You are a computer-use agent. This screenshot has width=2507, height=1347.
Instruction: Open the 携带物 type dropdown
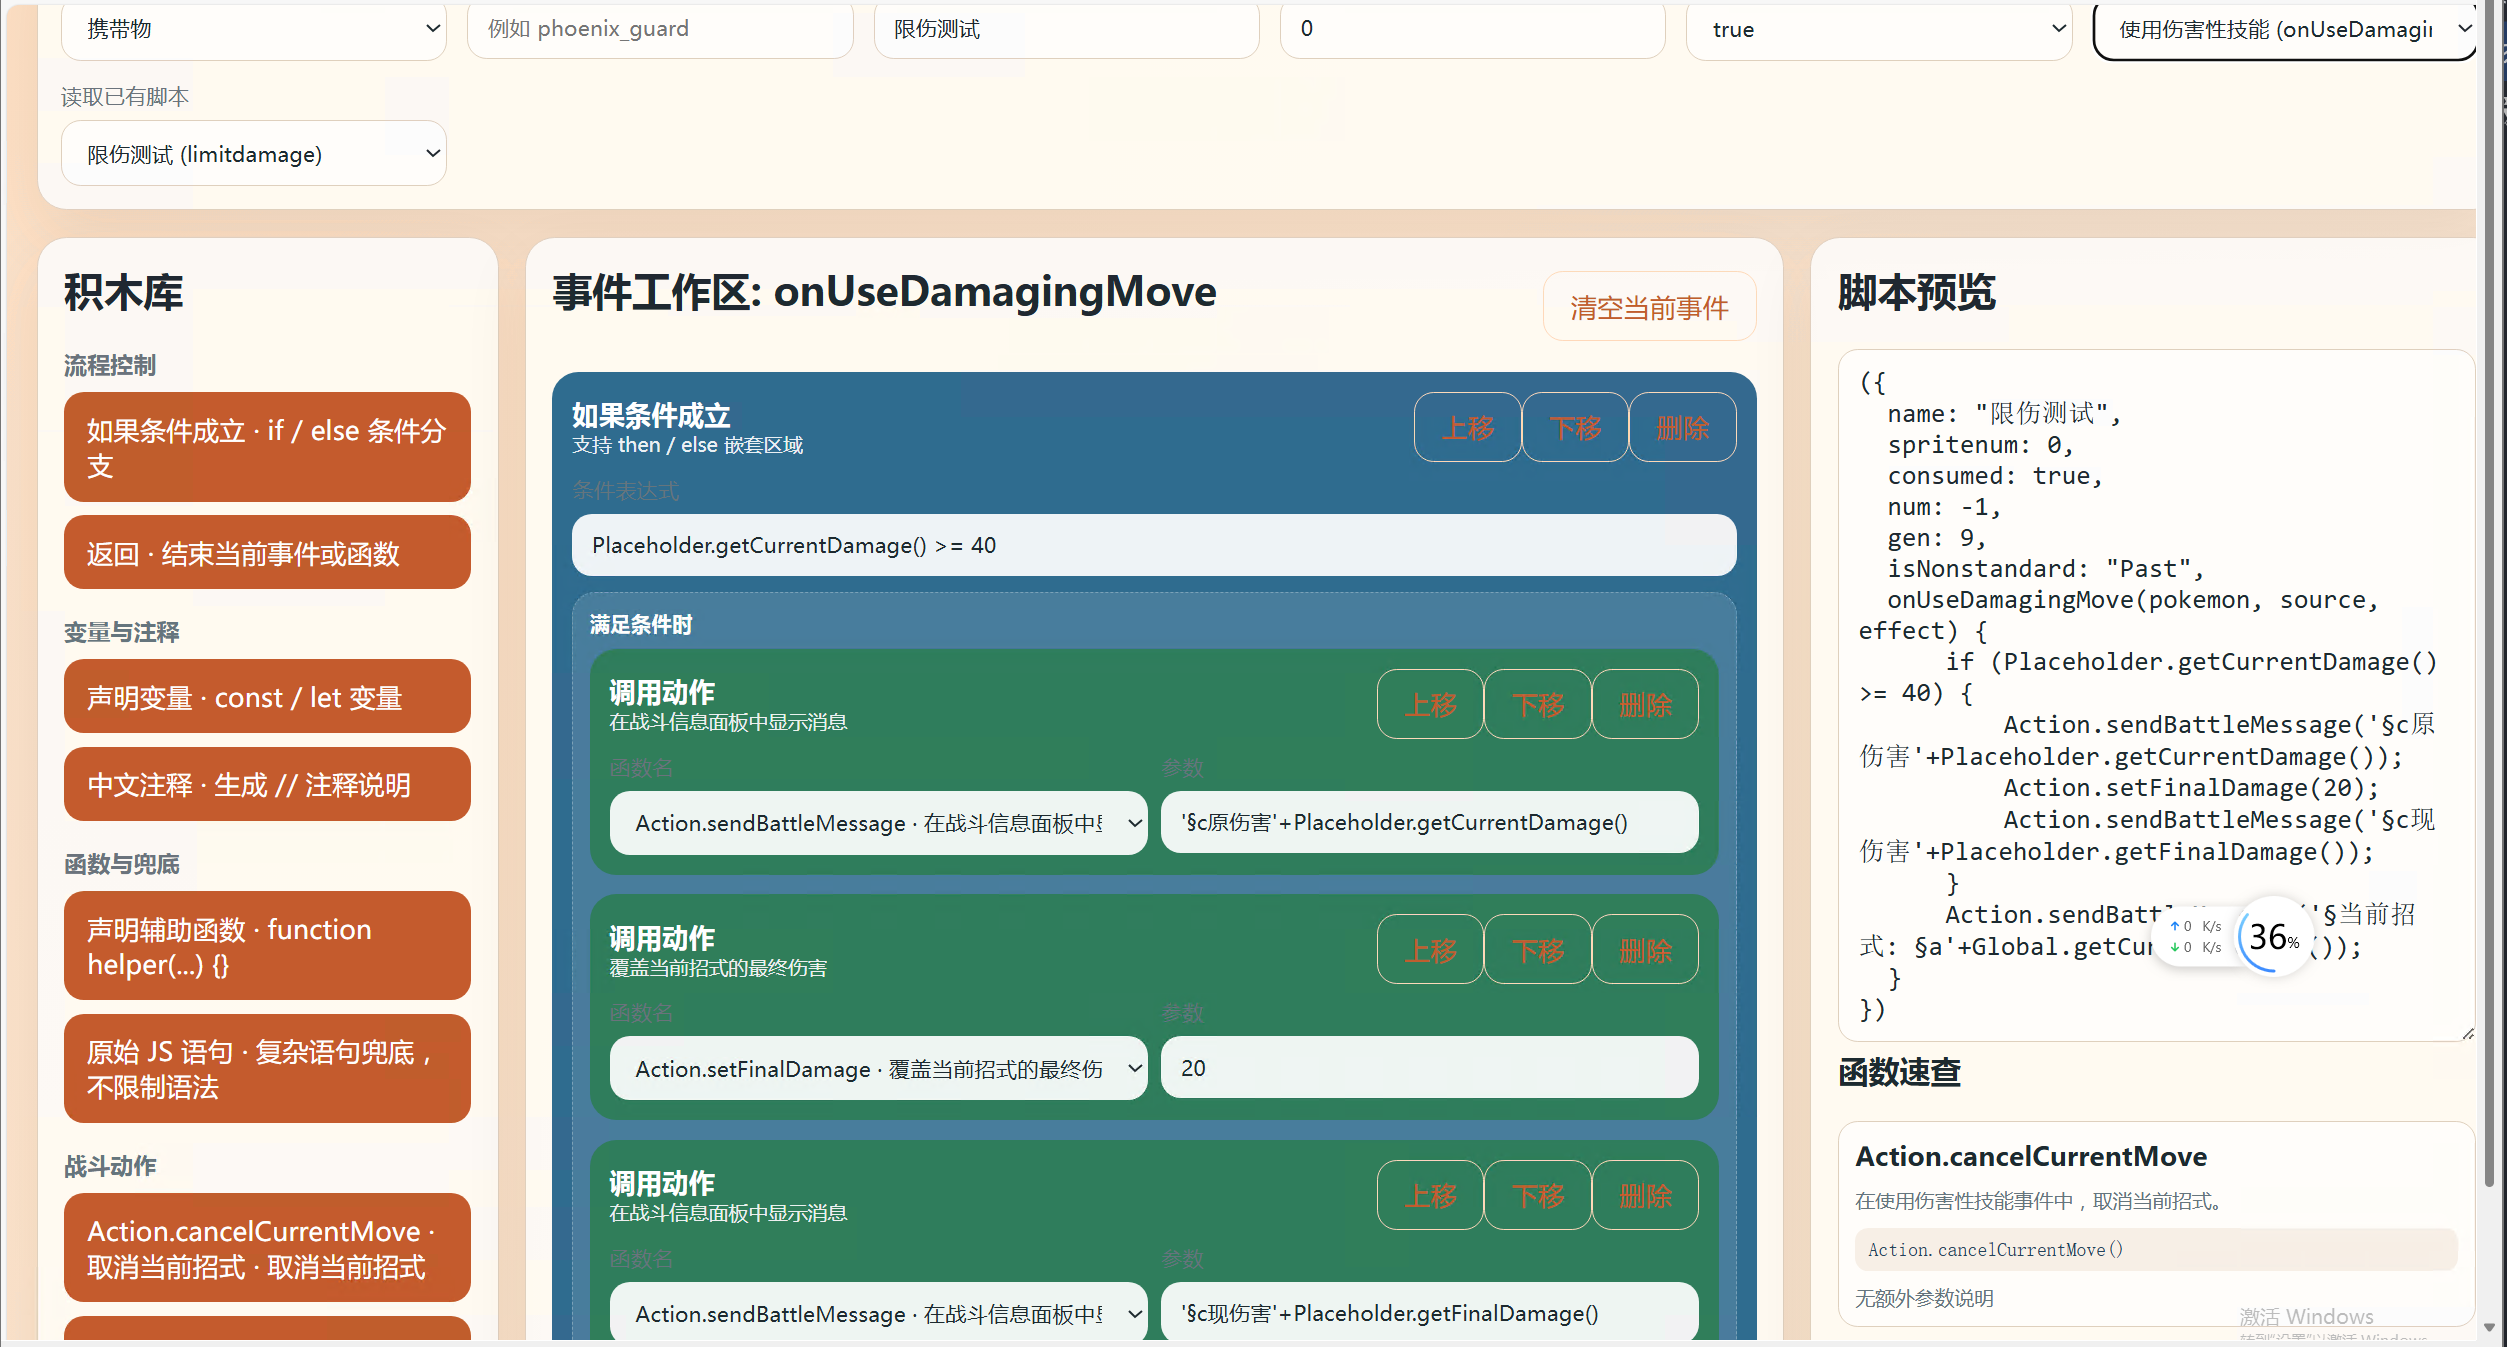(x=254, y=30)
